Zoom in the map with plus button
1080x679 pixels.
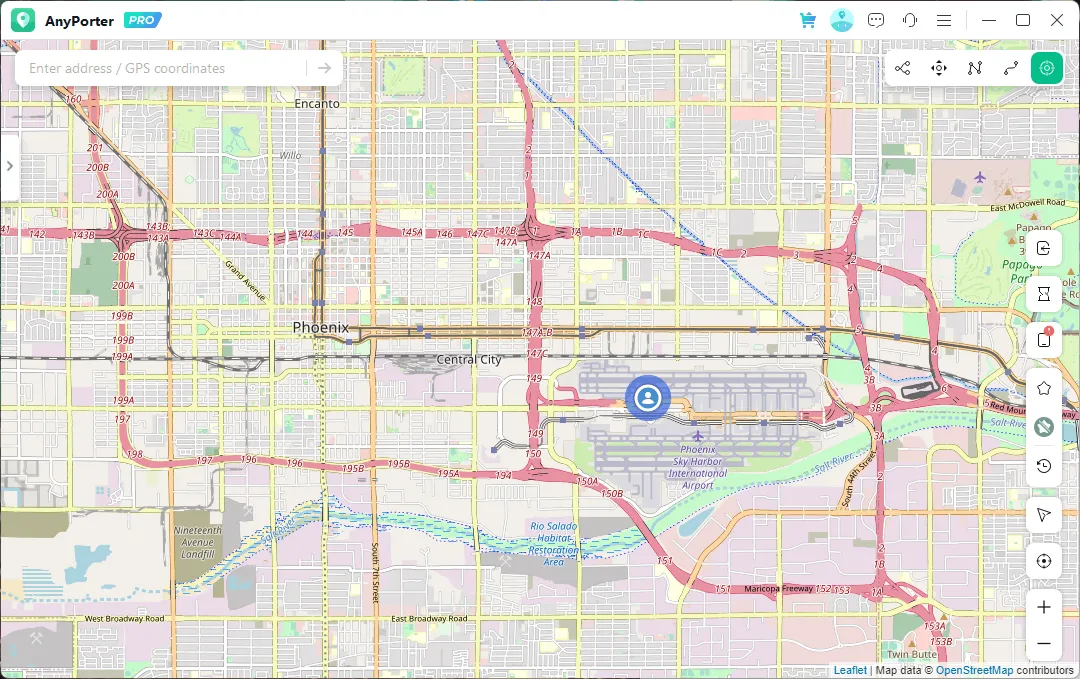tap(1044, 607)
